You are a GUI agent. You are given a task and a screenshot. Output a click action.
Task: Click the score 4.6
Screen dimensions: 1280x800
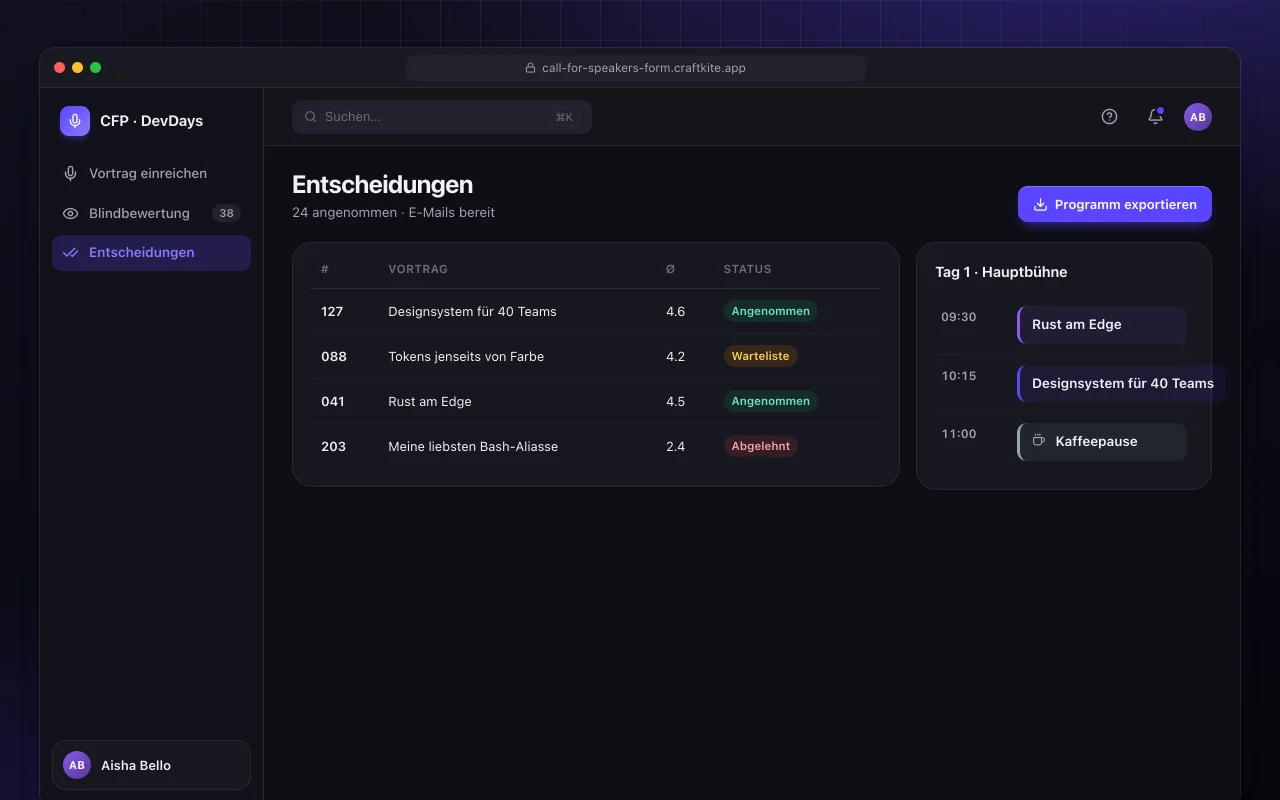[x=675, y=311]
